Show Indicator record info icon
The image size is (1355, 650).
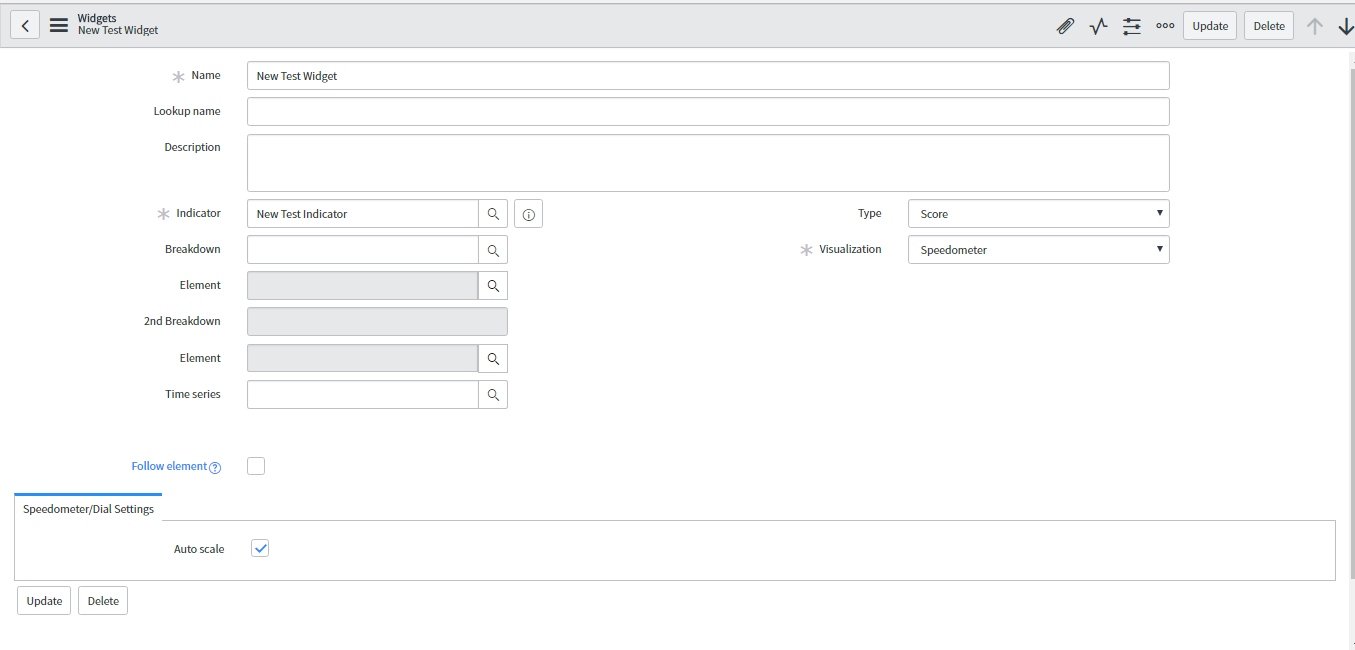pos(529,214)
